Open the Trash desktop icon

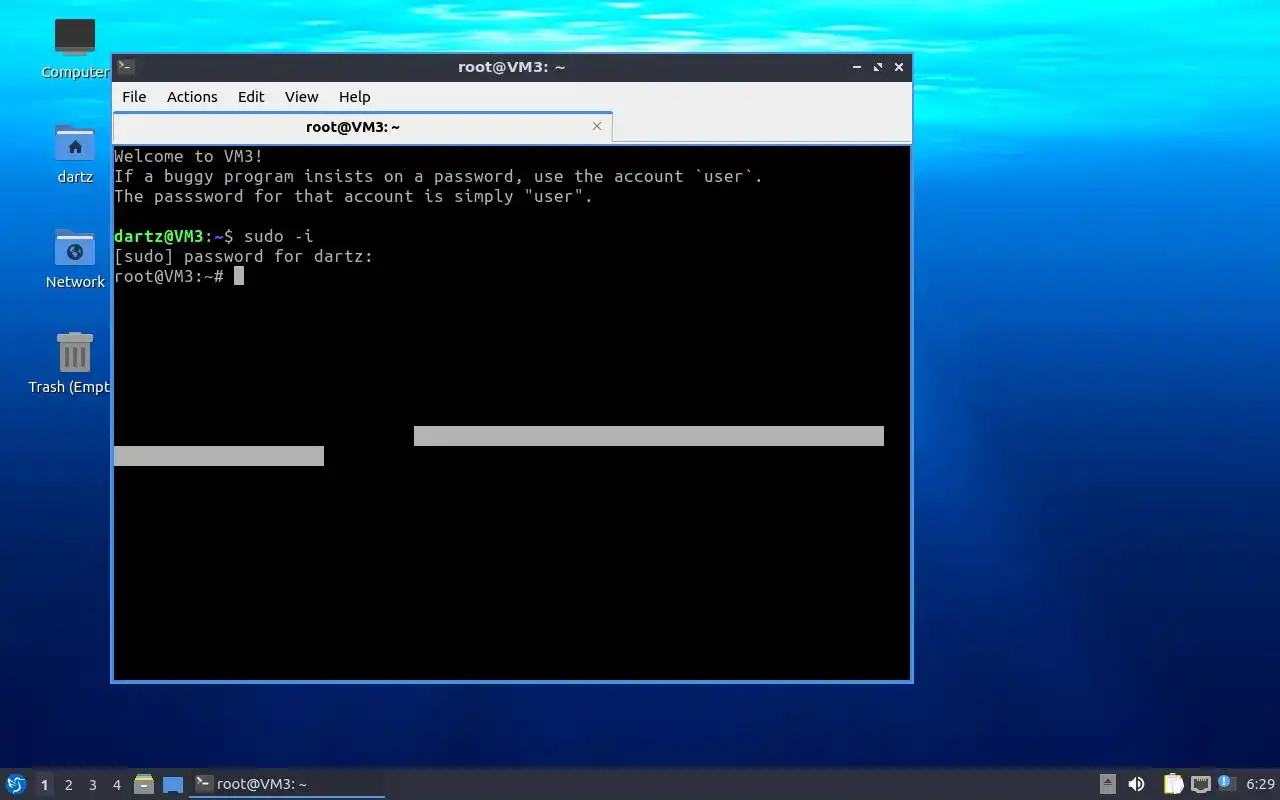(75, 353)
